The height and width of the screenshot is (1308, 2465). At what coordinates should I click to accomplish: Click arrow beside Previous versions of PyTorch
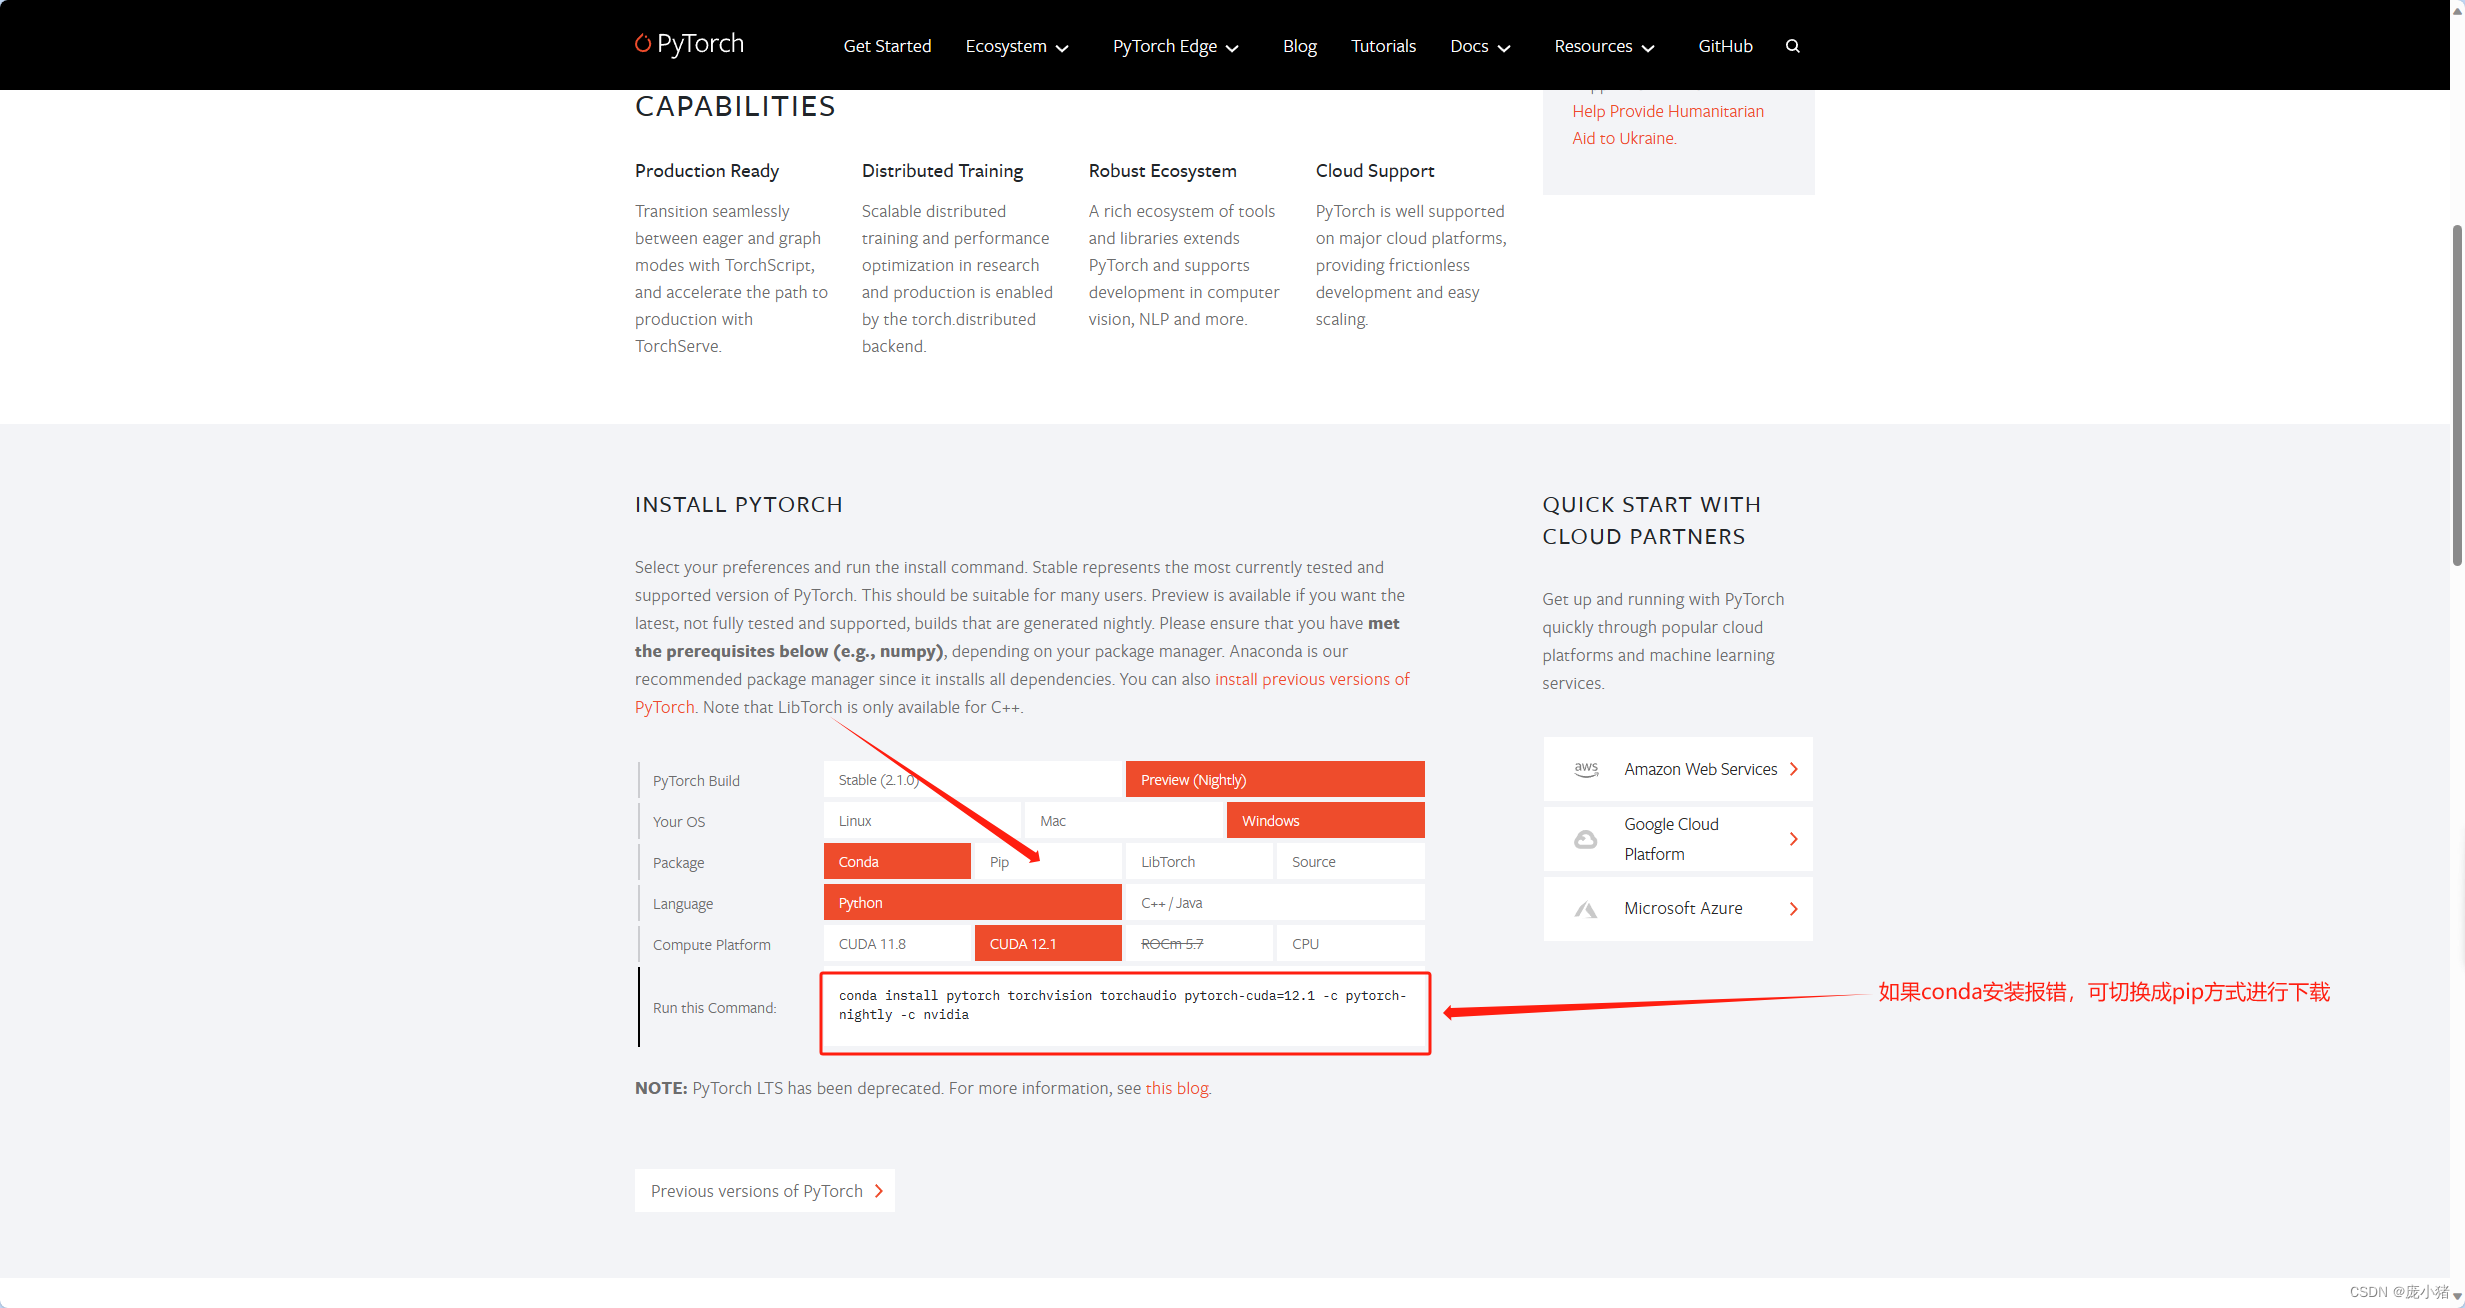(879, 1191)
